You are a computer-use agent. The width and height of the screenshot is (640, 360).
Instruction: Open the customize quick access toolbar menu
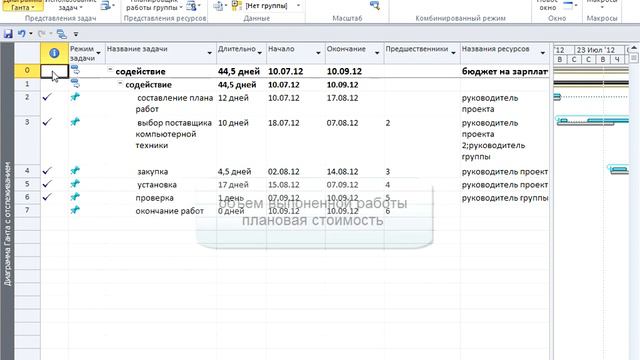[x=76, y=35]
